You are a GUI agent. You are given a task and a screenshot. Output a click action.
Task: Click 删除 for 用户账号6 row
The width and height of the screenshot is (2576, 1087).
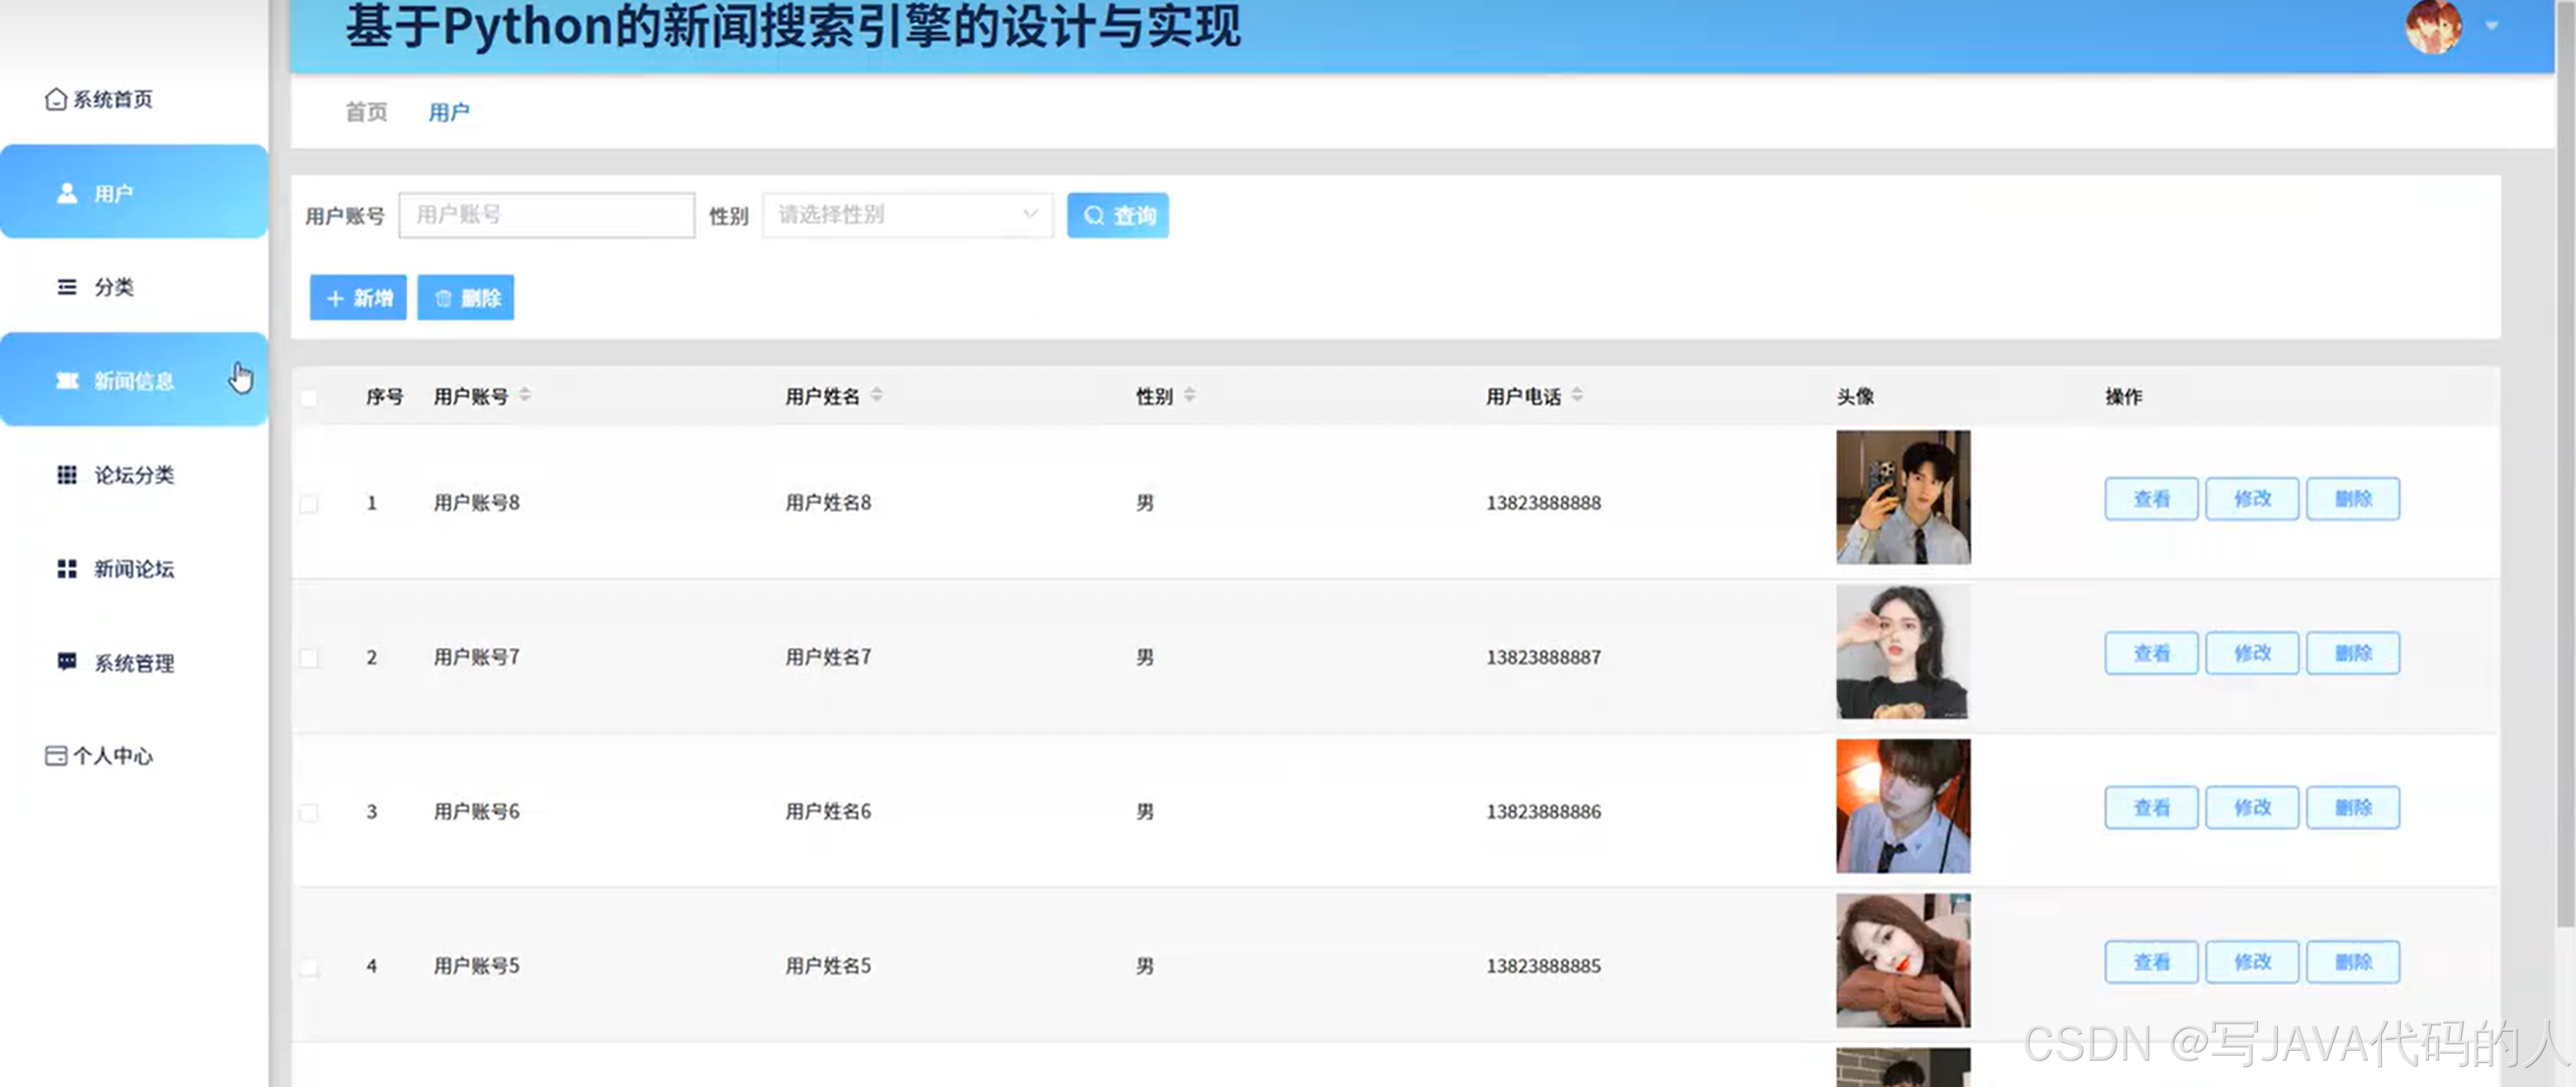click(2353, 808)
